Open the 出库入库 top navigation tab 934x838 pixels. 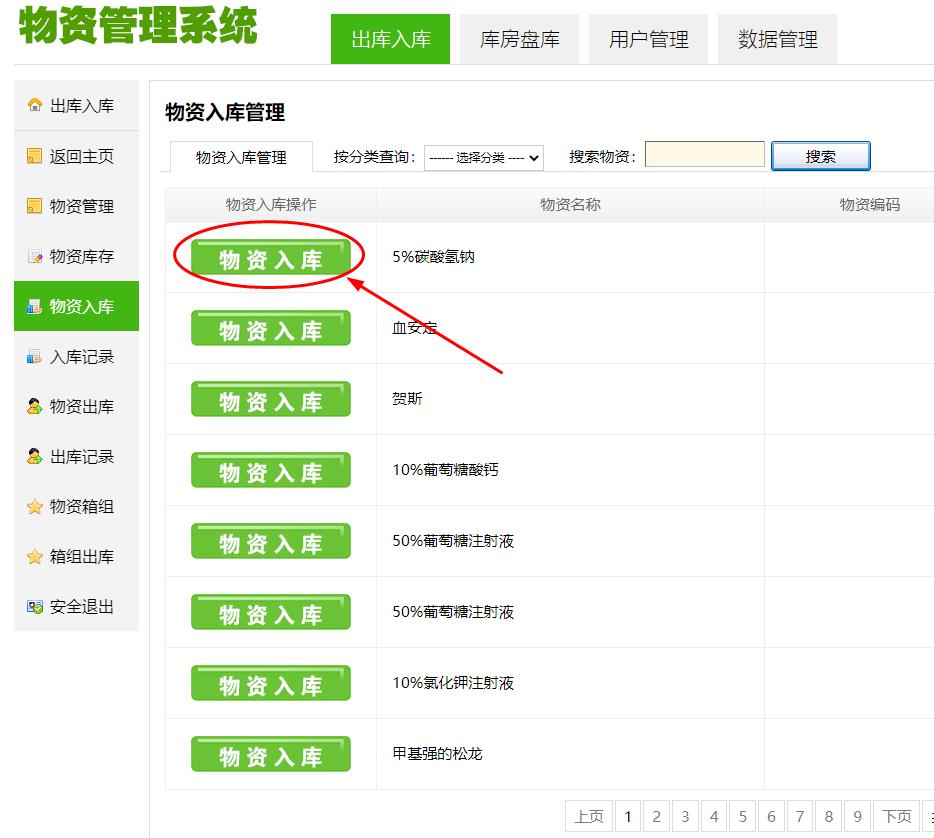tap(390, 39)
